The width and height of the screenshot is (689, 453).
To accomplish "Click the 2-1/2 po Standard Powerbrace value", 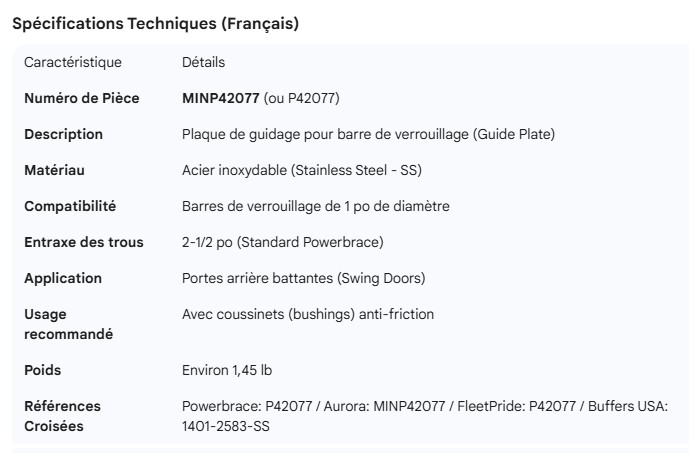I will (x=282, y=242).
